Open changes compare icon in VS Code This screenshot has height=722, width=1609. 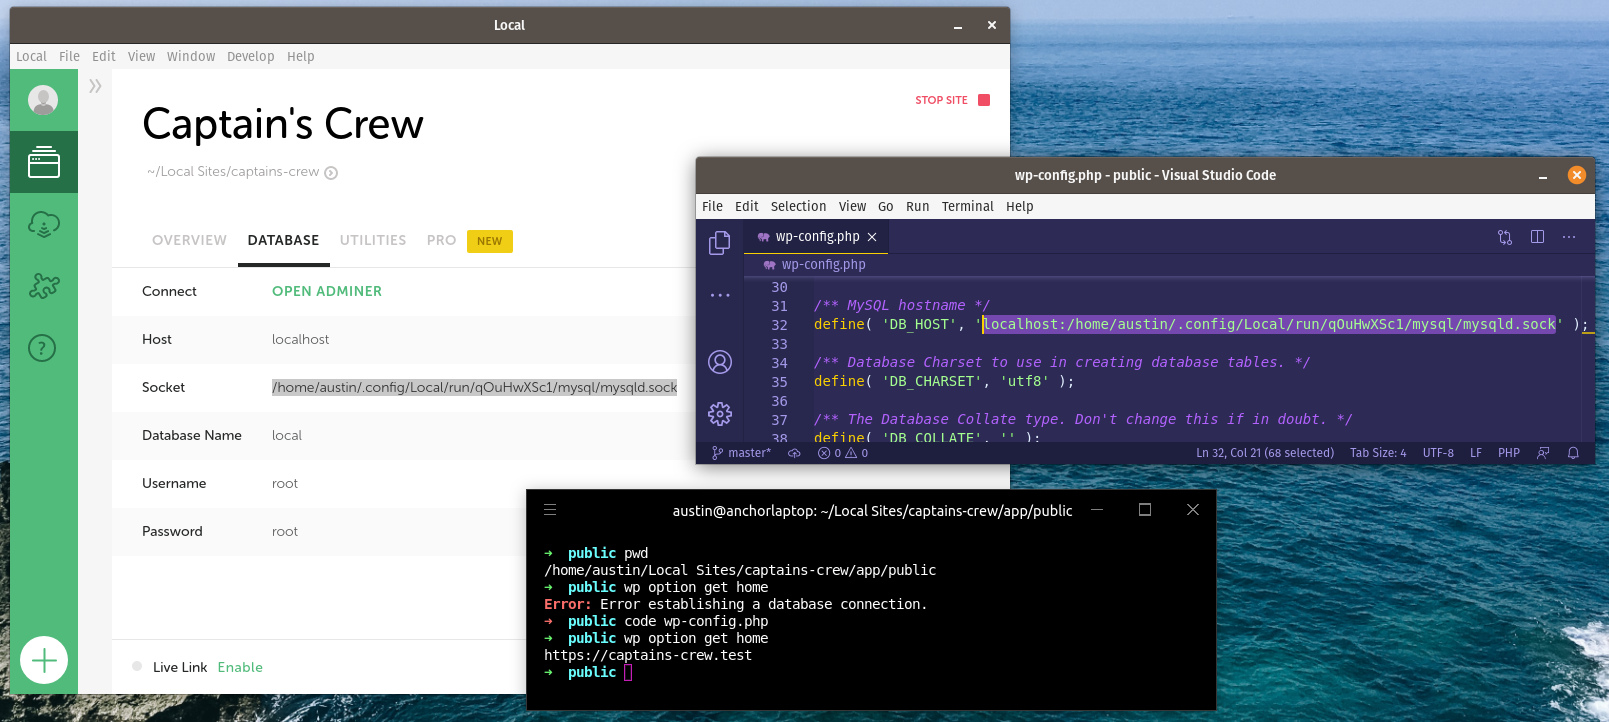(x=1505, y=237)
